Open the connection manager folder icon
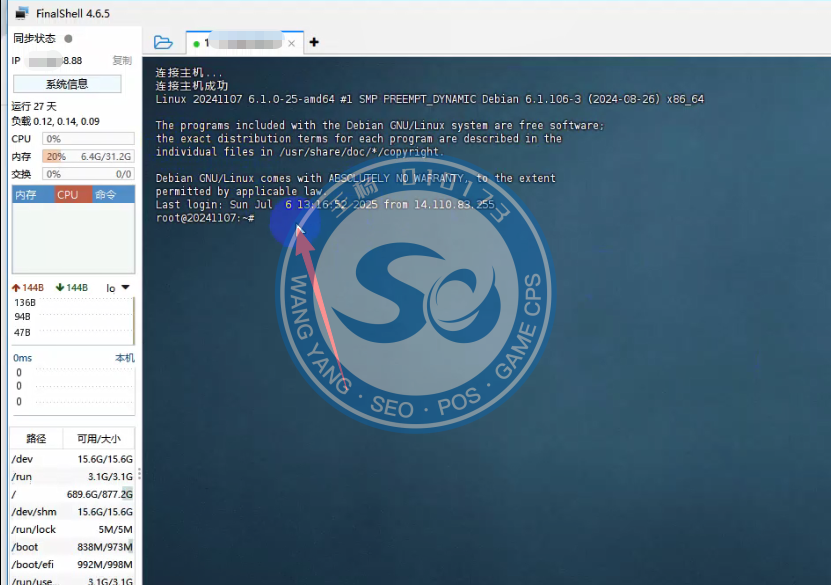This screenshot has width=831, height=585. [x=164, y=43]
